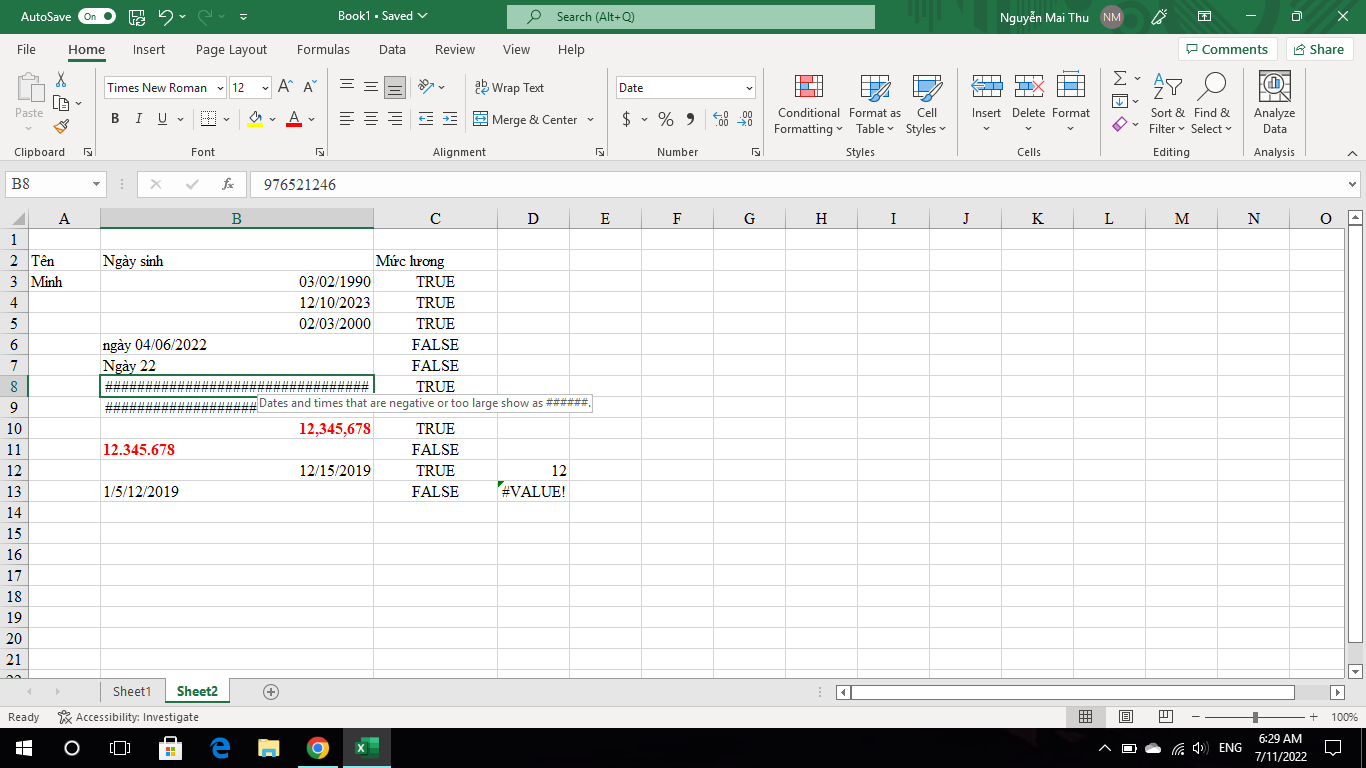Switch to the Review tab

(455, 49)
